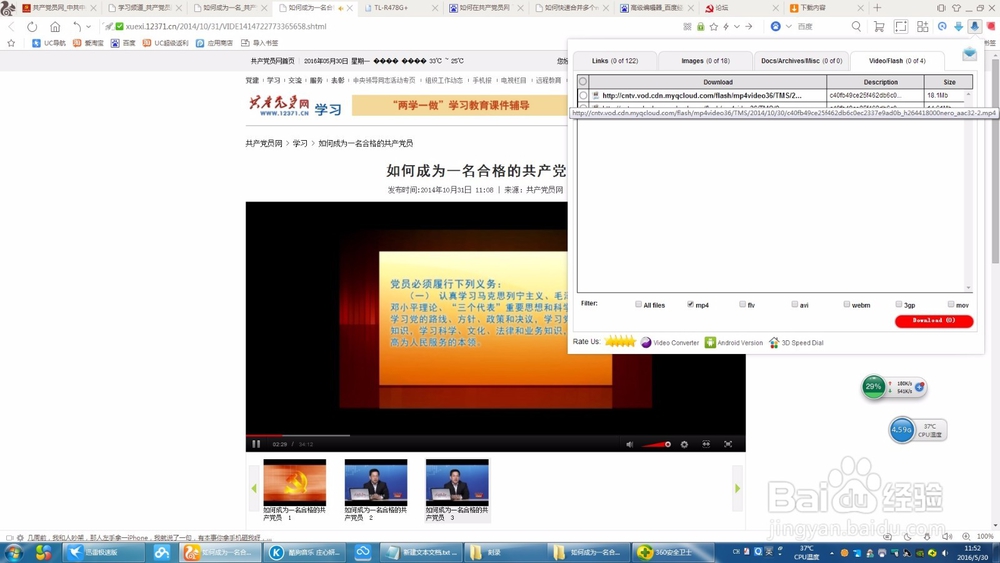Open video player settings gear

[x=684, y=444]
